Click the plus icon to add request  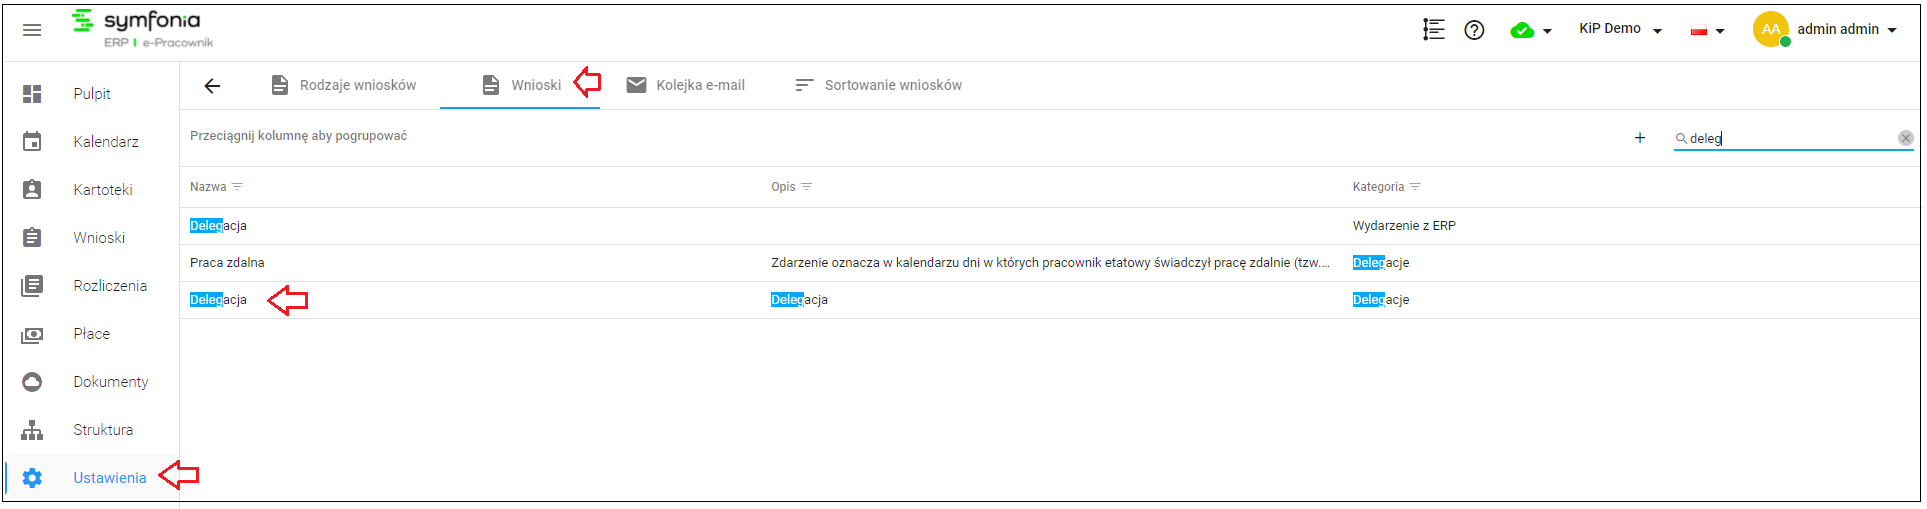coord(1640,138)
